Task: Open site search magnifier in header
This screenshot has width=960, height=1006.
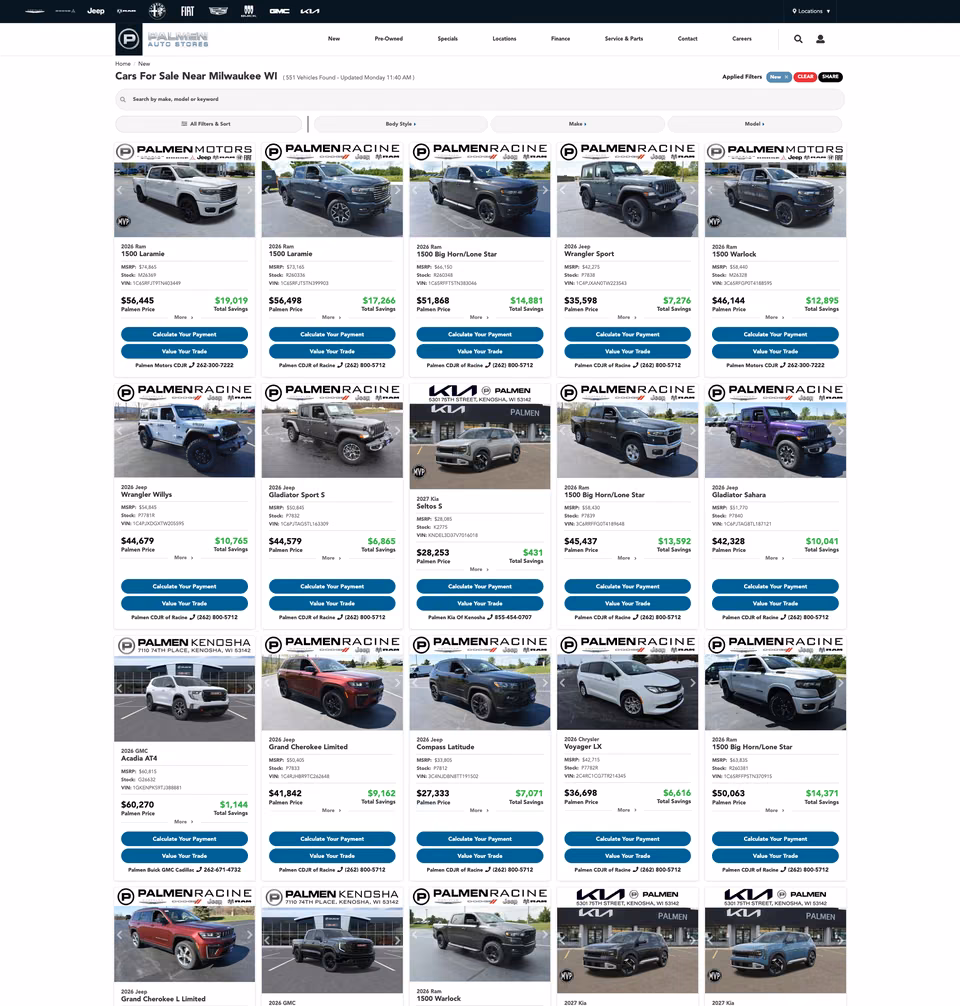Action: tap(798, 39)
